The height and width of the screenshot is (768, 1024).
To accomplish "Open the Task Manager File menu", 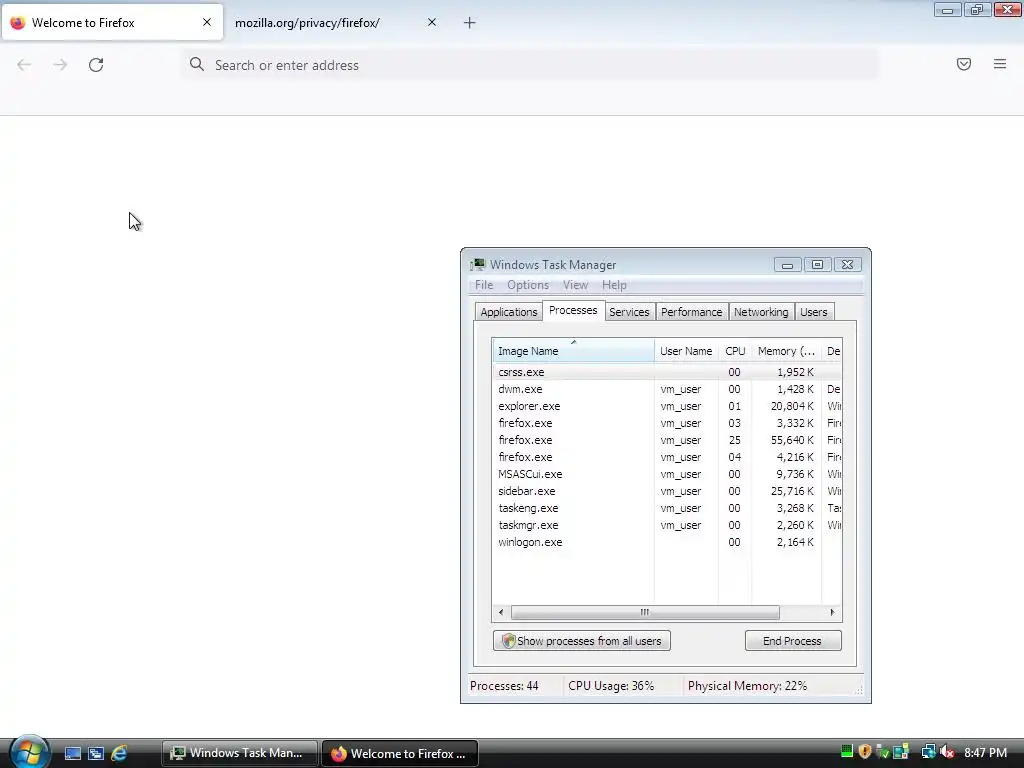I will pos(484,285).
